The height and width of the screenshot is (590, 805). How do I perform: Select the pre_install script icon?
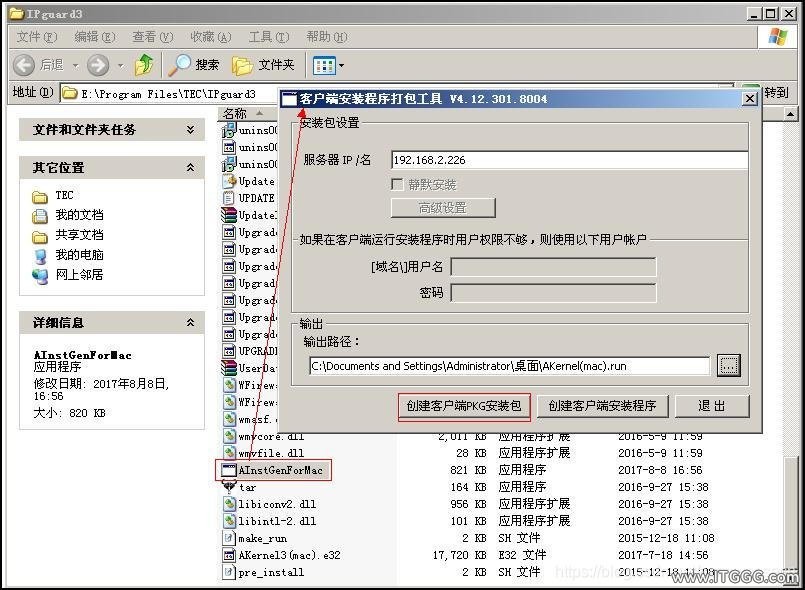click(228, 572)
